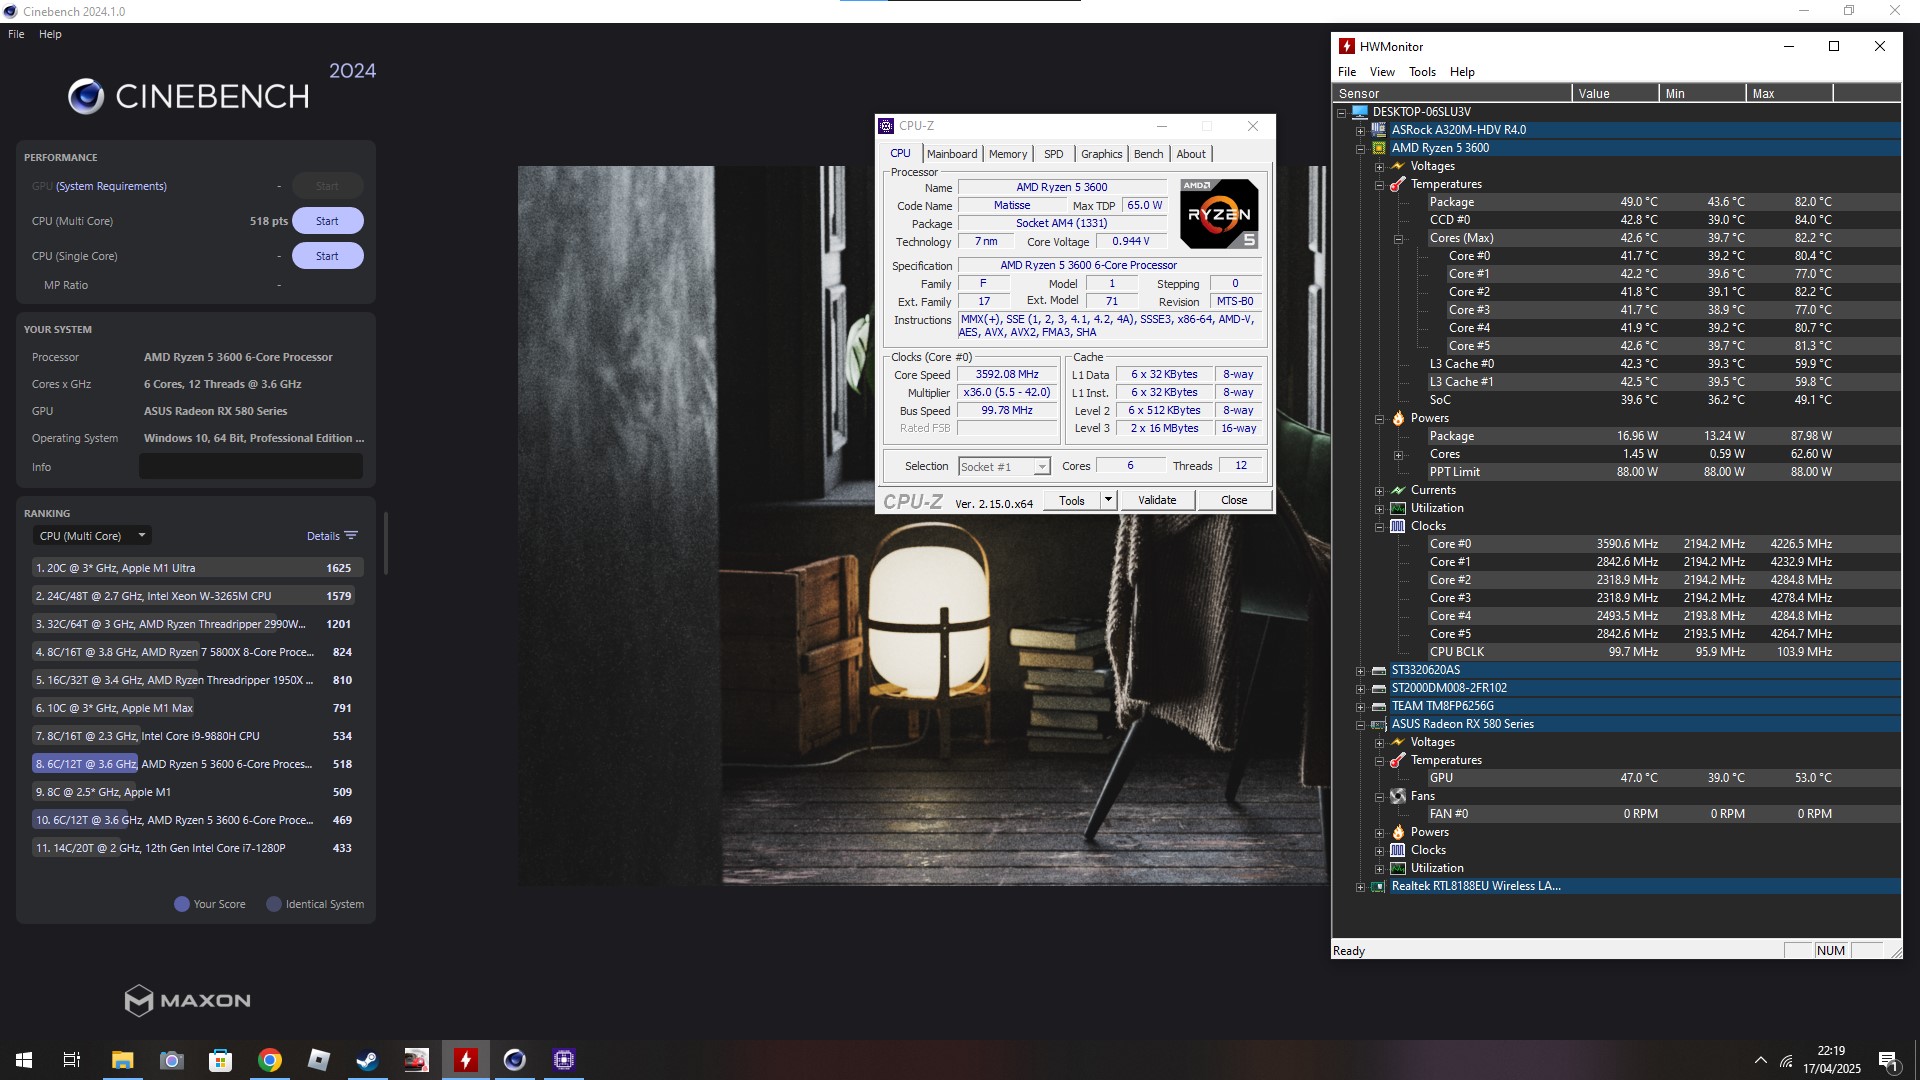Viewport: 1920px width, 1080px height.
Task: Expand the CPU Voltages node
Action: pyautogui.click(x=1379, y=167)
